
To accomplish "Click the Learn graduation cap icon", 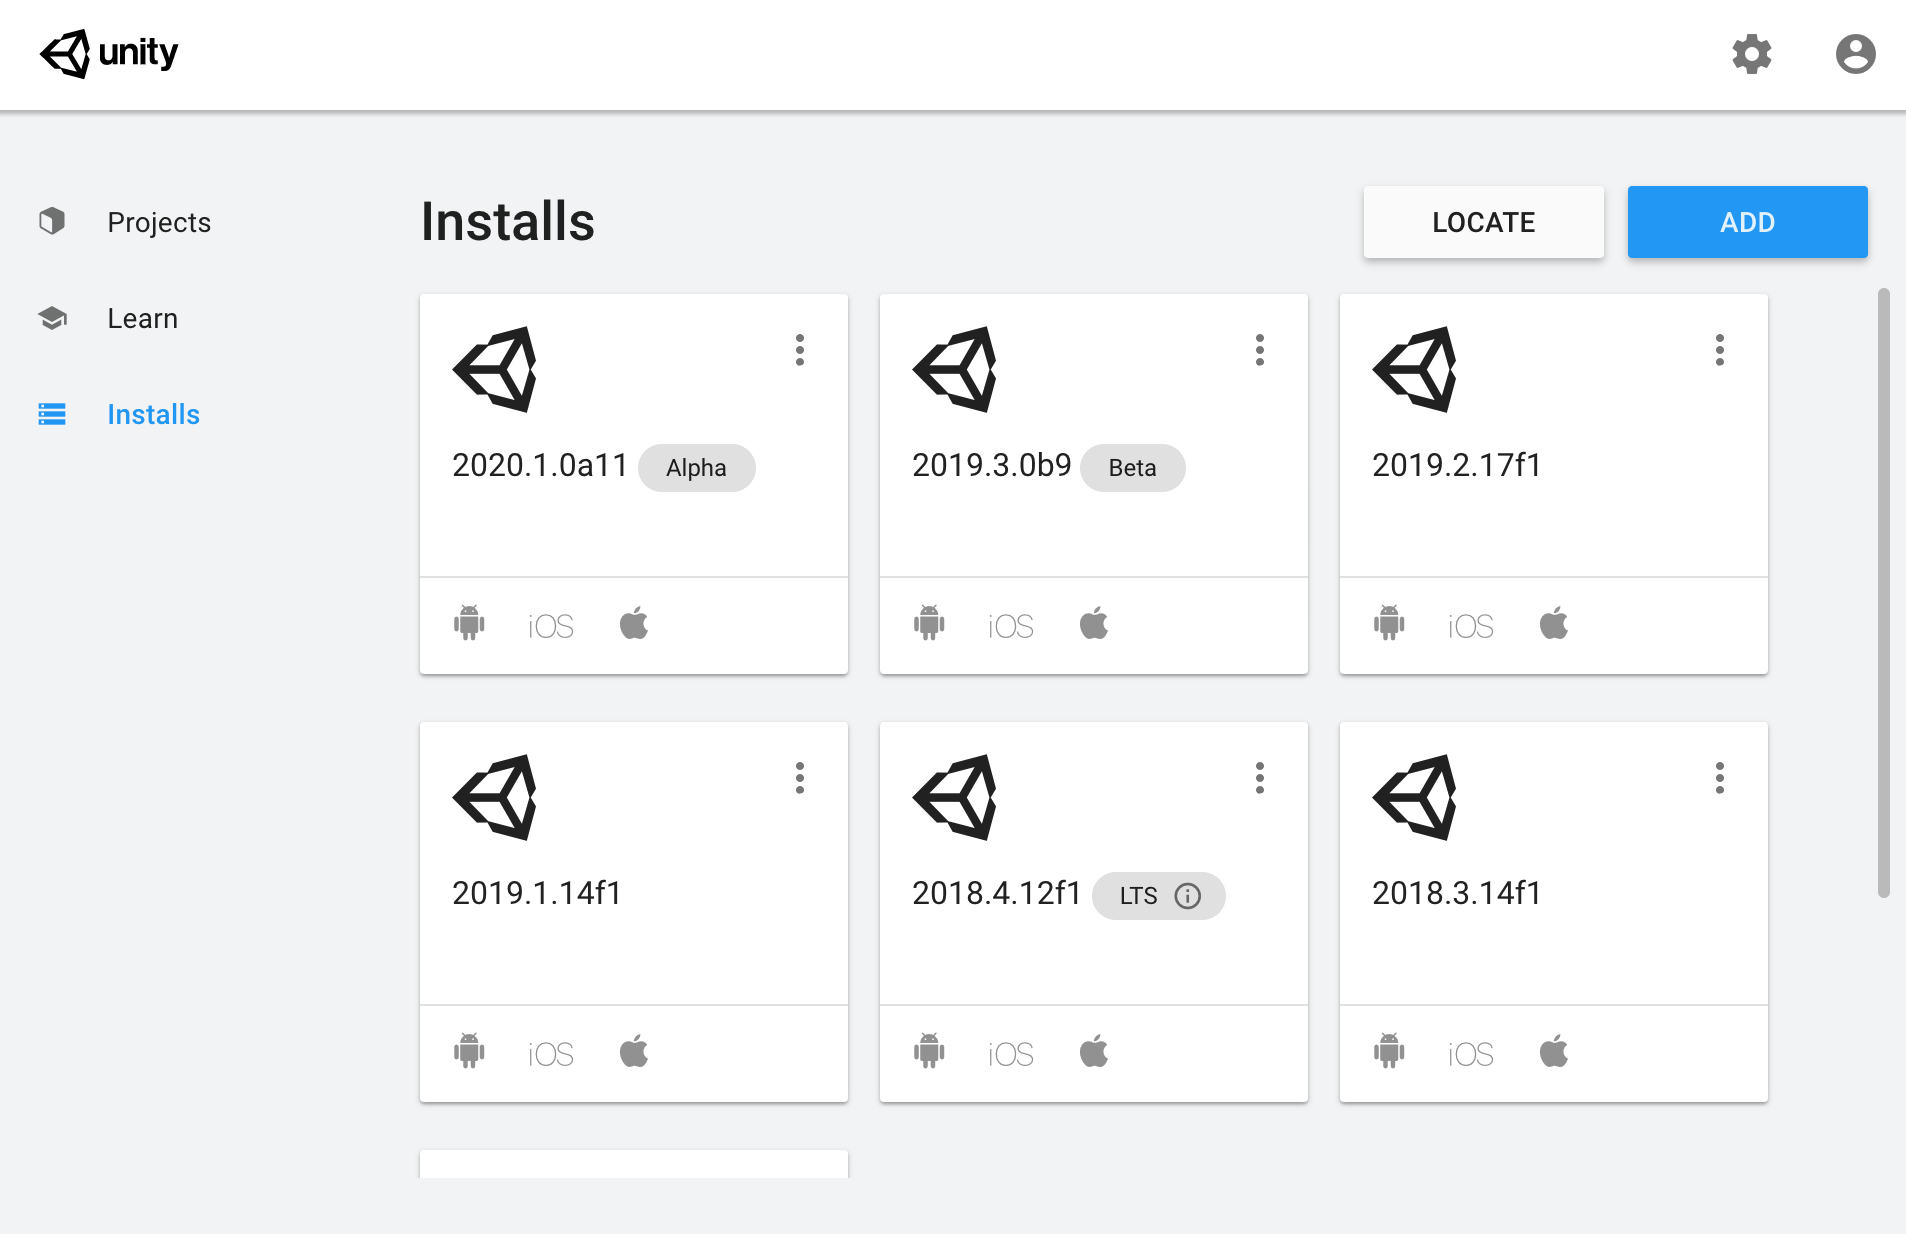I will (x=52, y=318).
